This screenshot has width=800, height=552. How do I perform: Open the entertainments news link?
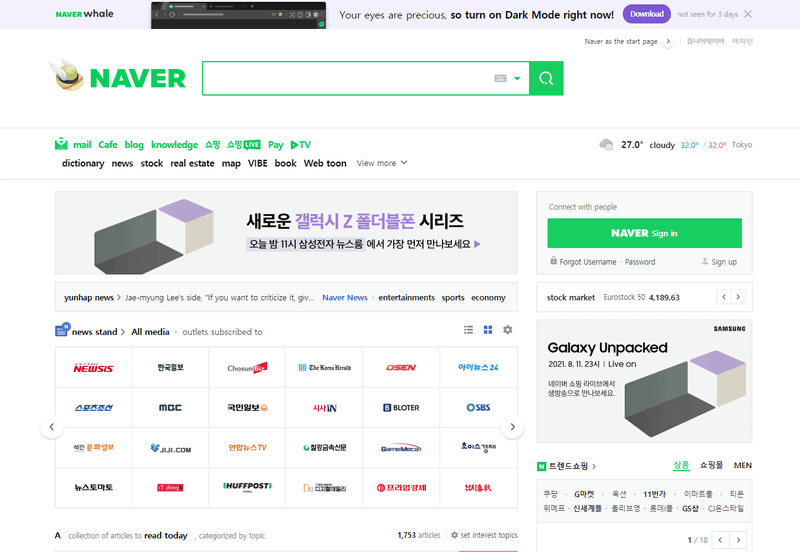[x=407, y=297]
